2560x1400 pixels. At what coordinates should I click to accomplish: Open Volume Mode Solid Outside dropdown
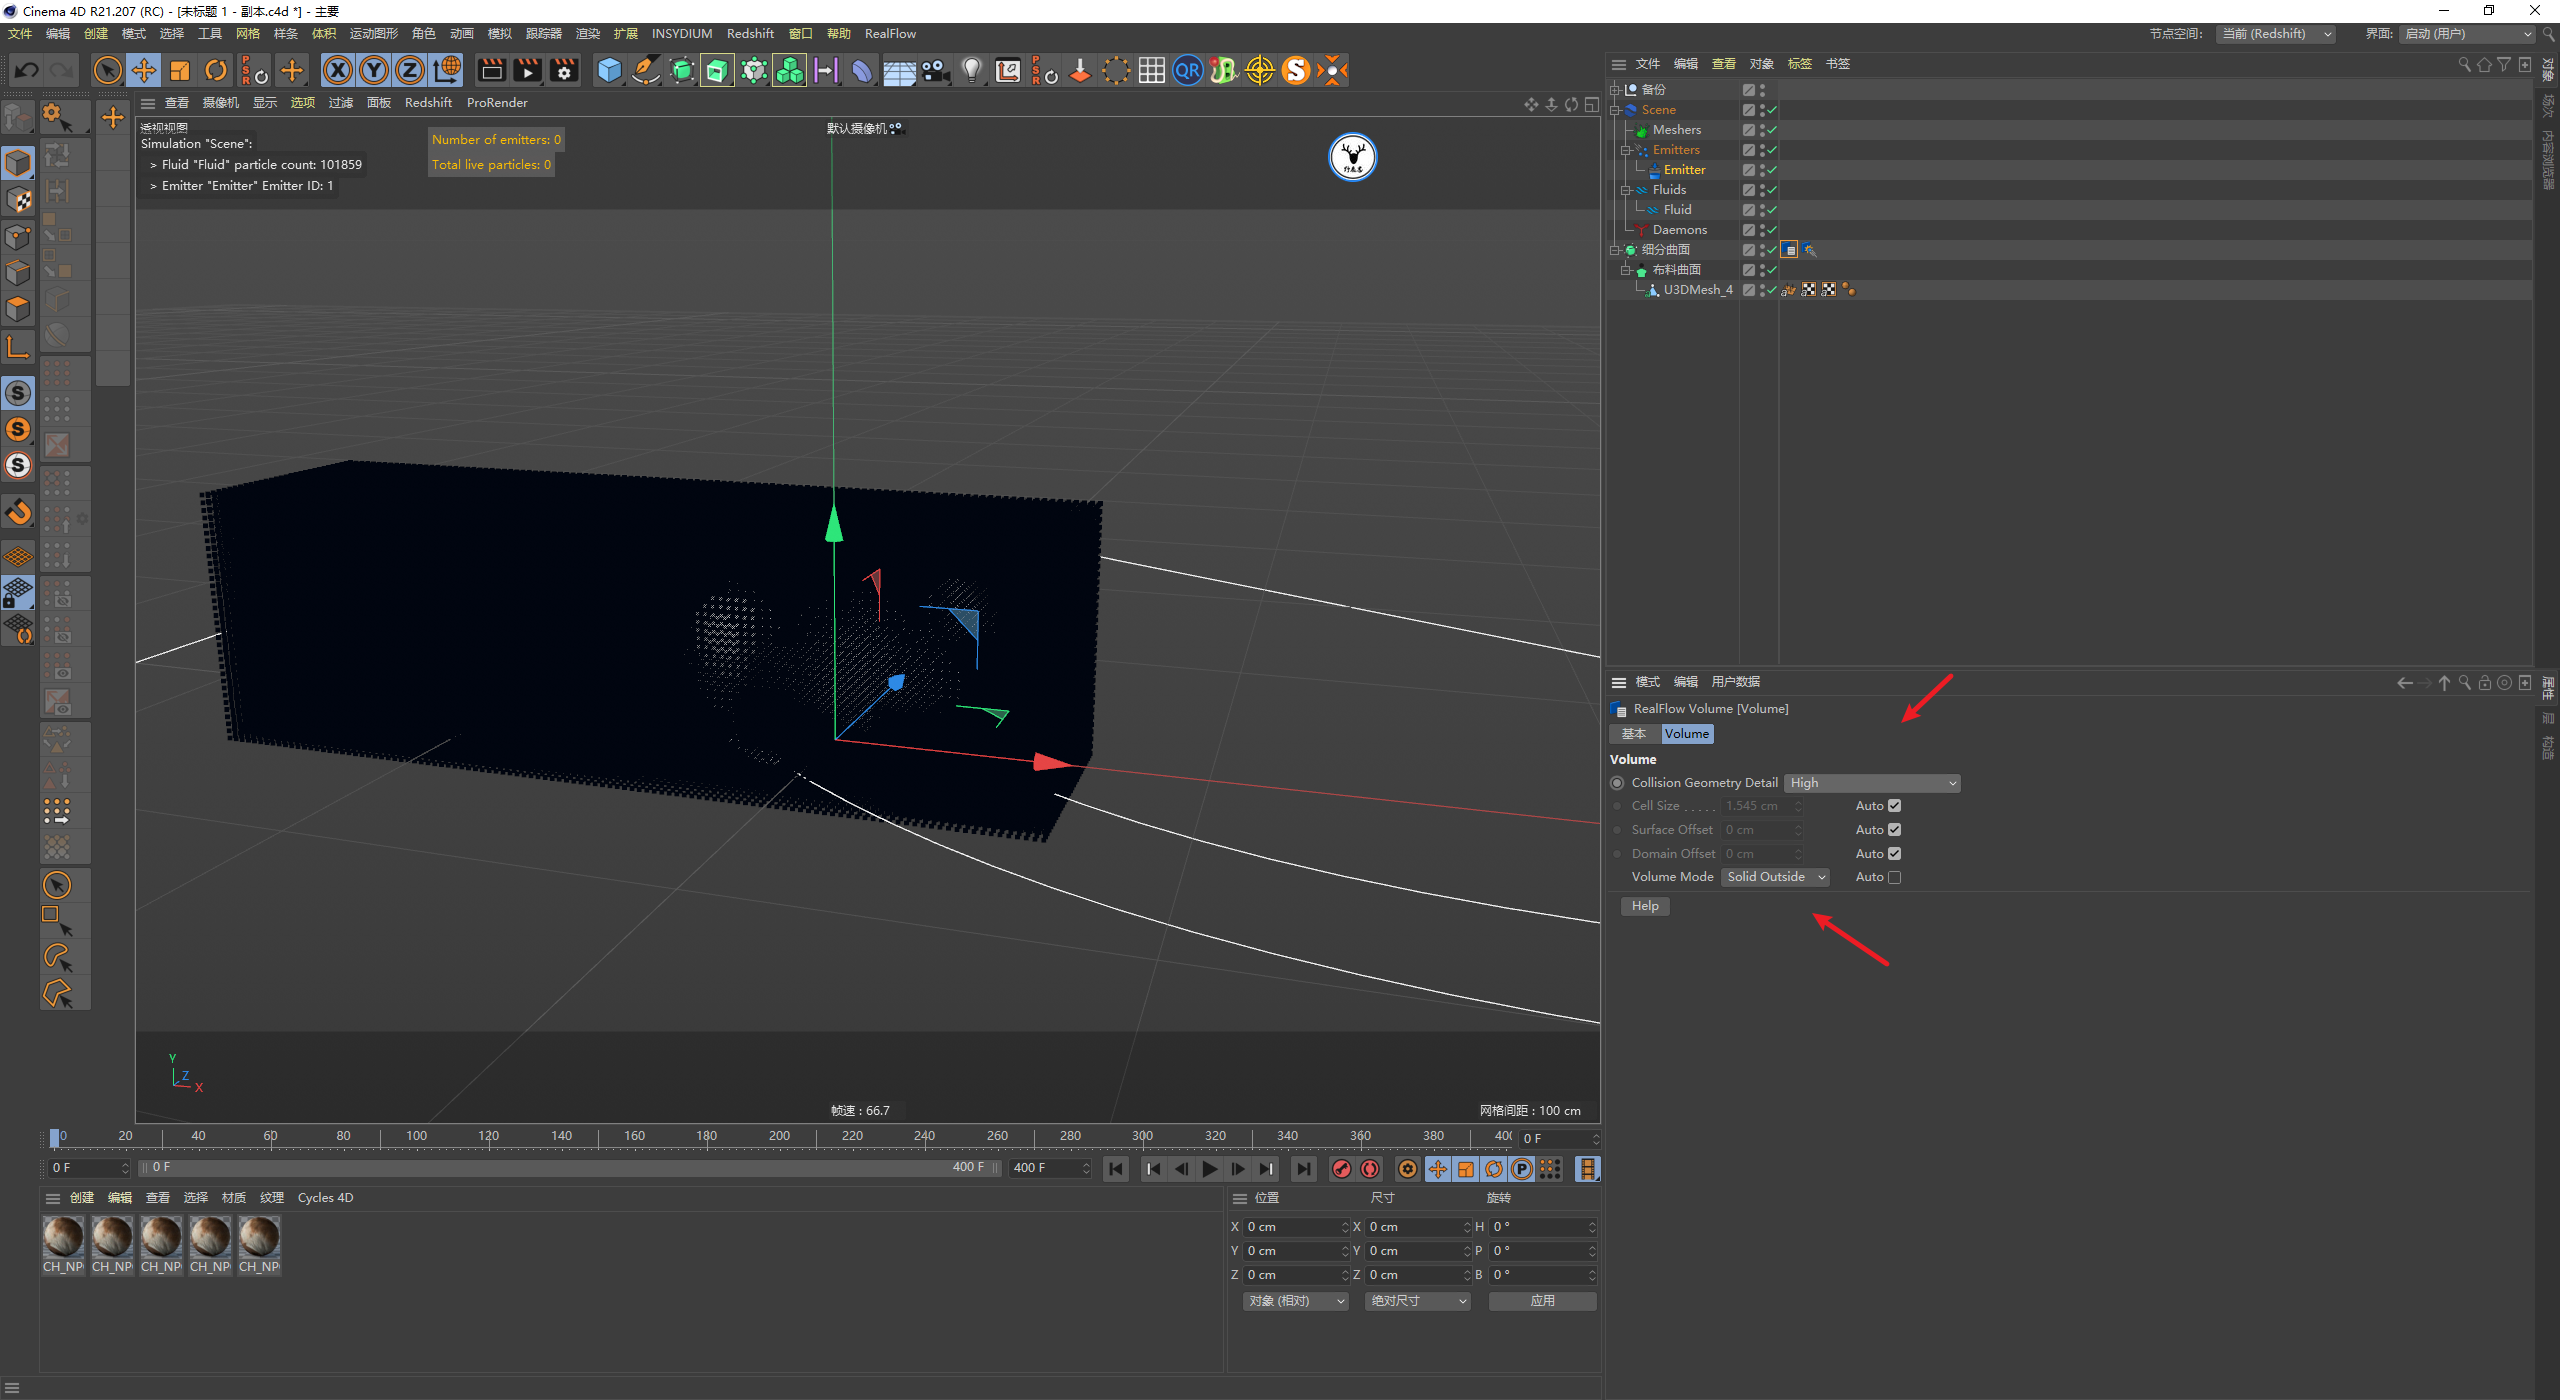click(x=1775, y=877)
